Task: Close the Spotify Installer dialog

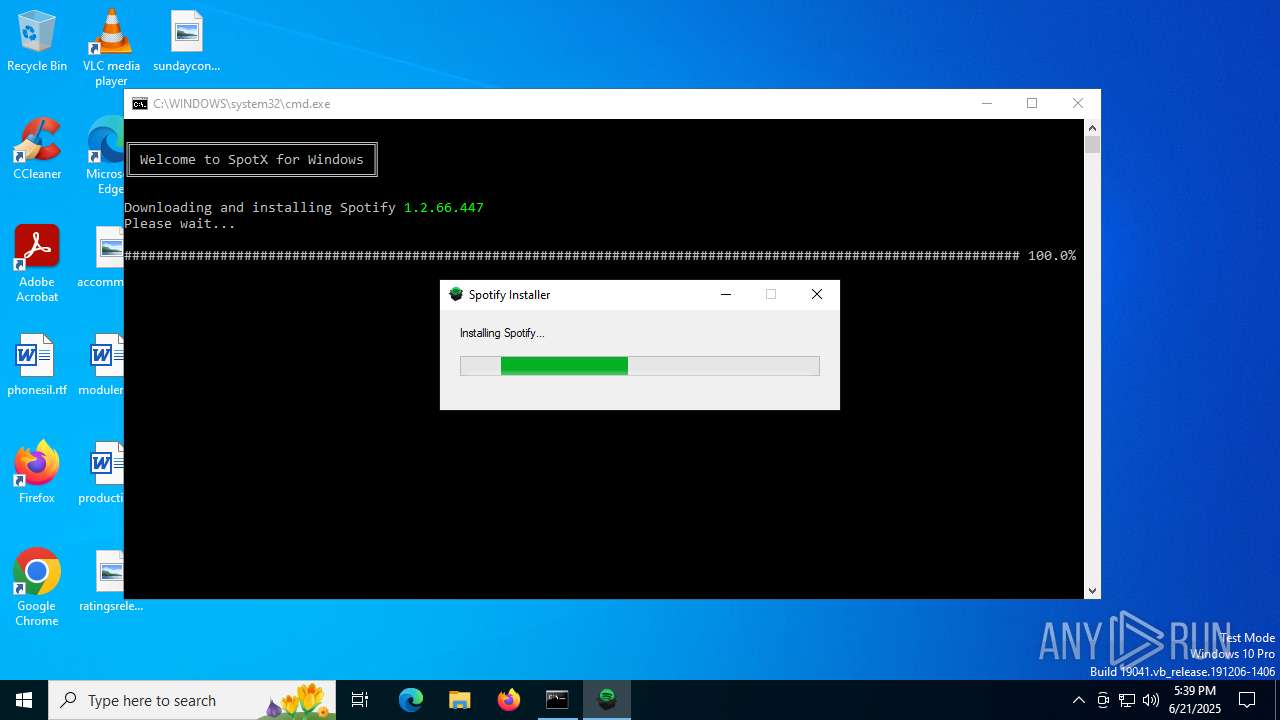Action: click(817, 294)
